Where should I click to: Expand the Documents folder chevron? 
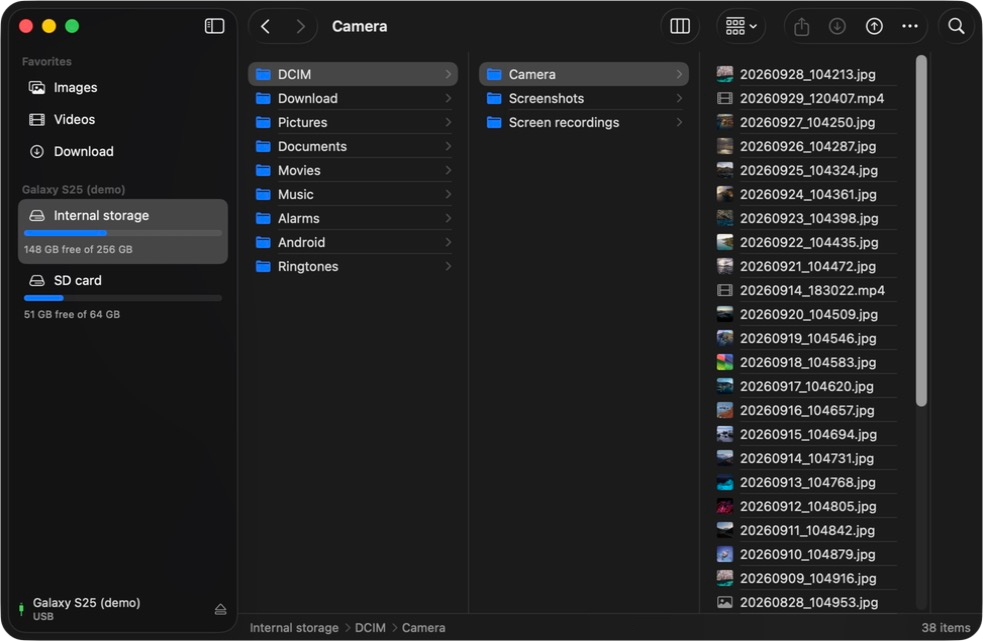click(x=448, y=146)
